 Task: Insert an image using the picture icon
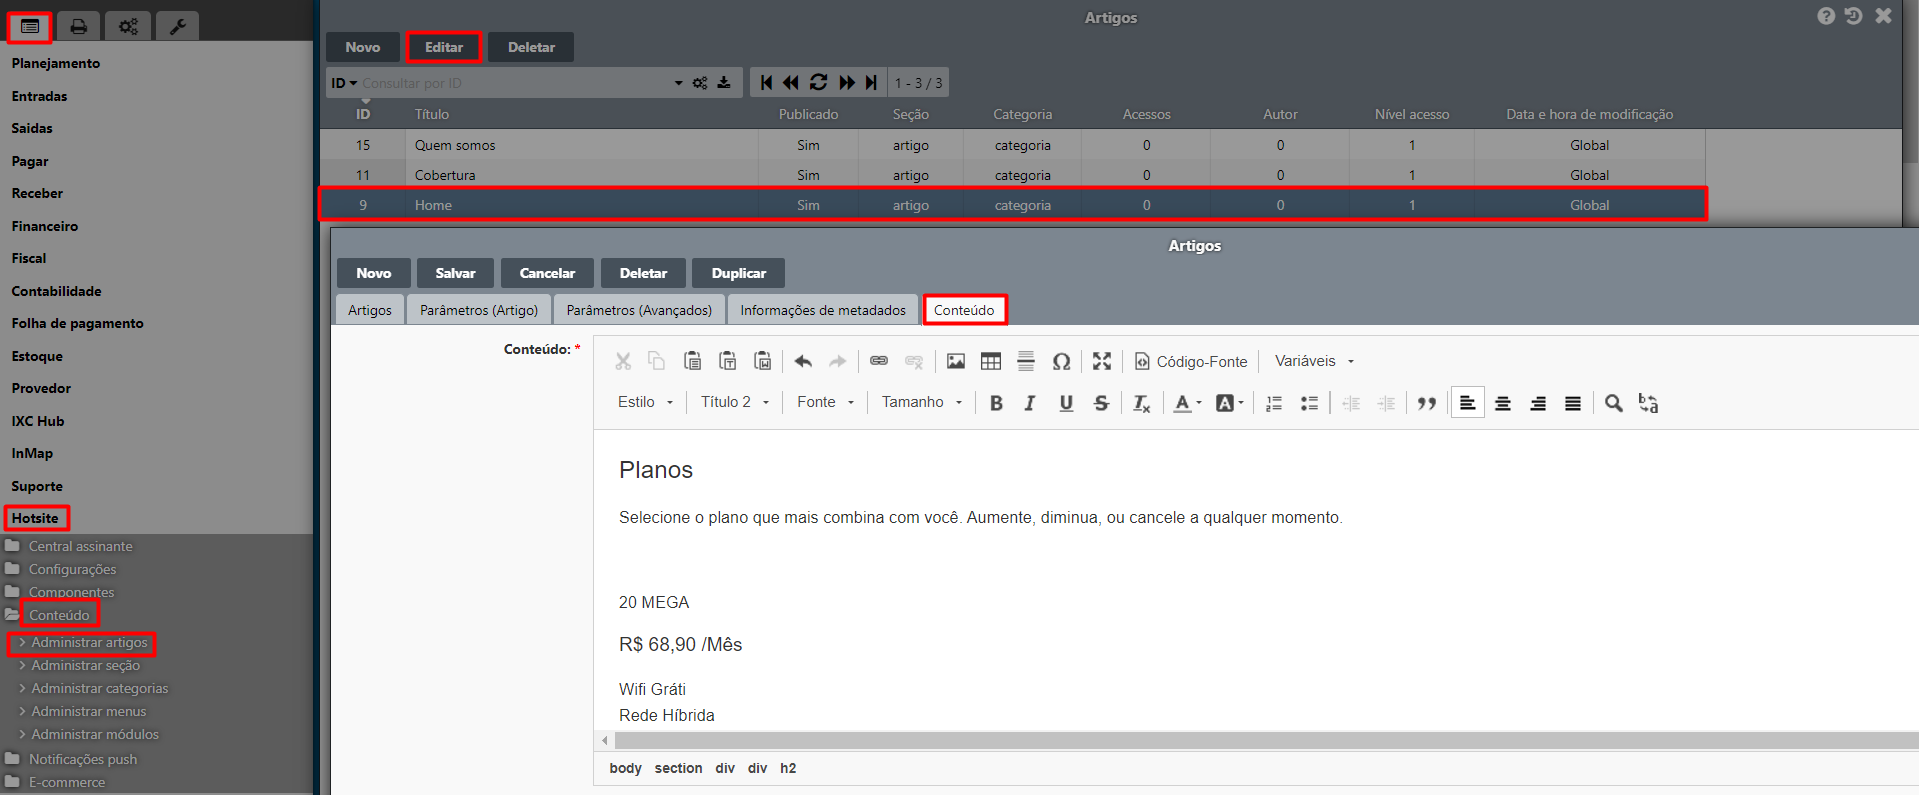(956, 361)
